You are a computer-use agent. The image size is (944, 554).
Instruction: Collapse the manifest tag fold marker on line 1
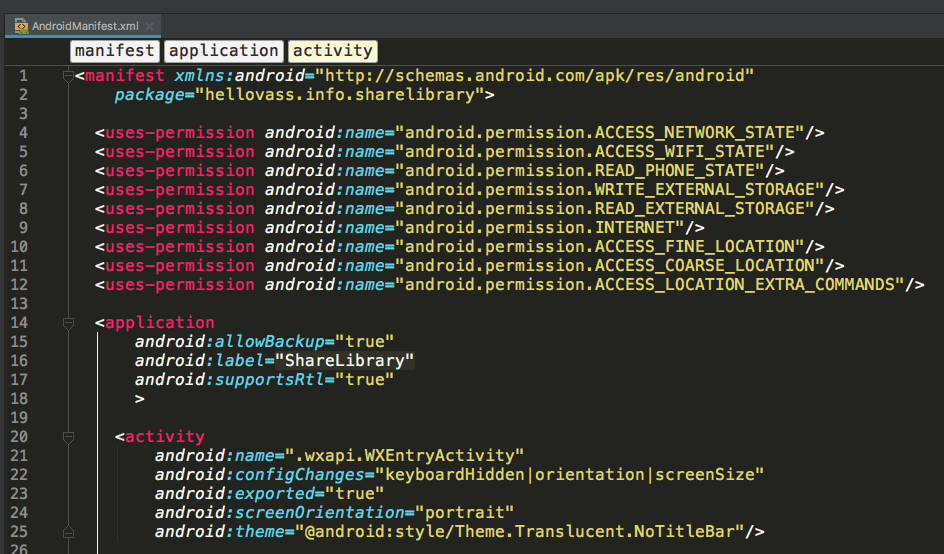(x=68, y=76)
